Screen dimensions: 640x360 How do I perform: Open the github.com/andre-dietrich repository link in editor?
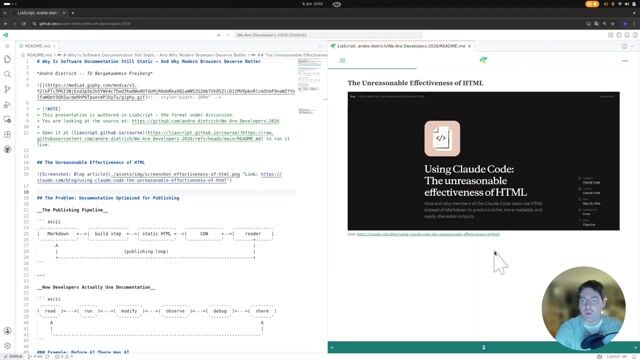205,121
